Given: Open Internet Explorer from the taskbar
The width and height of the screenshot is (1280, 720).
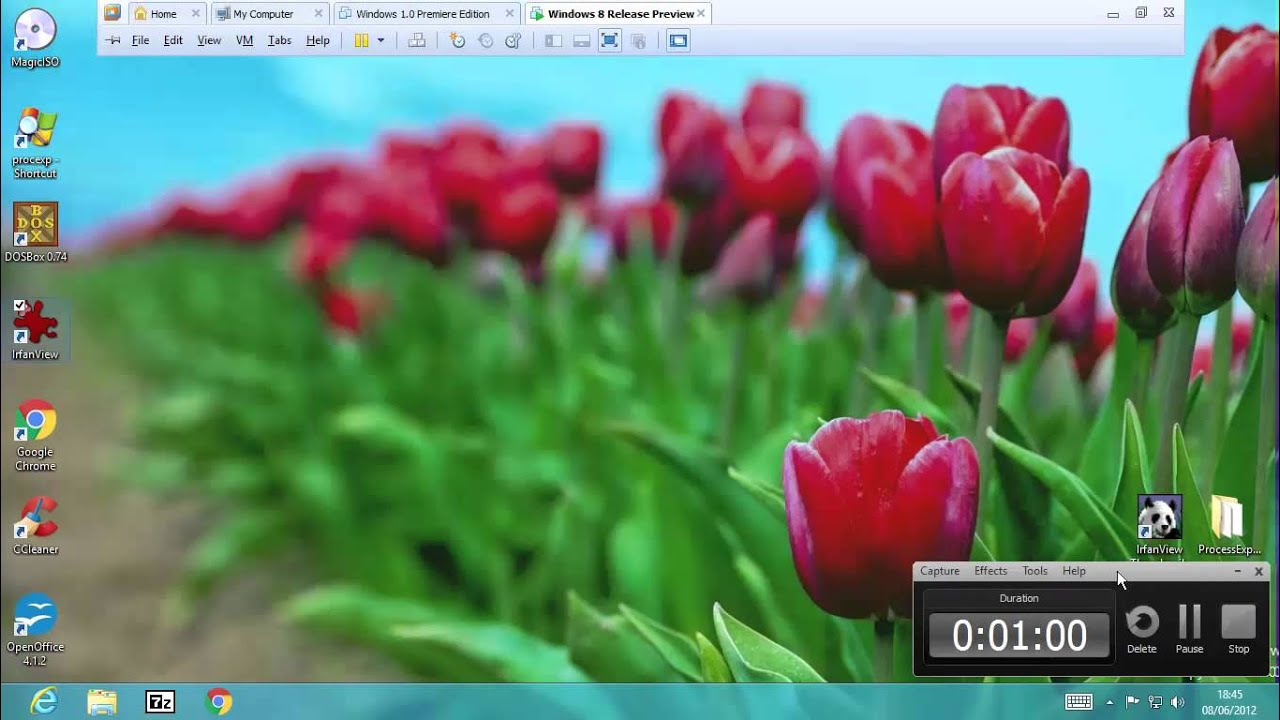Looking at the screenshot, I should [44, 702].
